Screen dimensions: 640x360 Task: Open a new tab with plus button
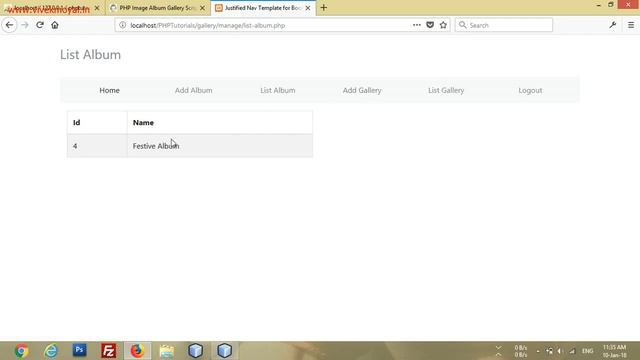click(324, 7)
